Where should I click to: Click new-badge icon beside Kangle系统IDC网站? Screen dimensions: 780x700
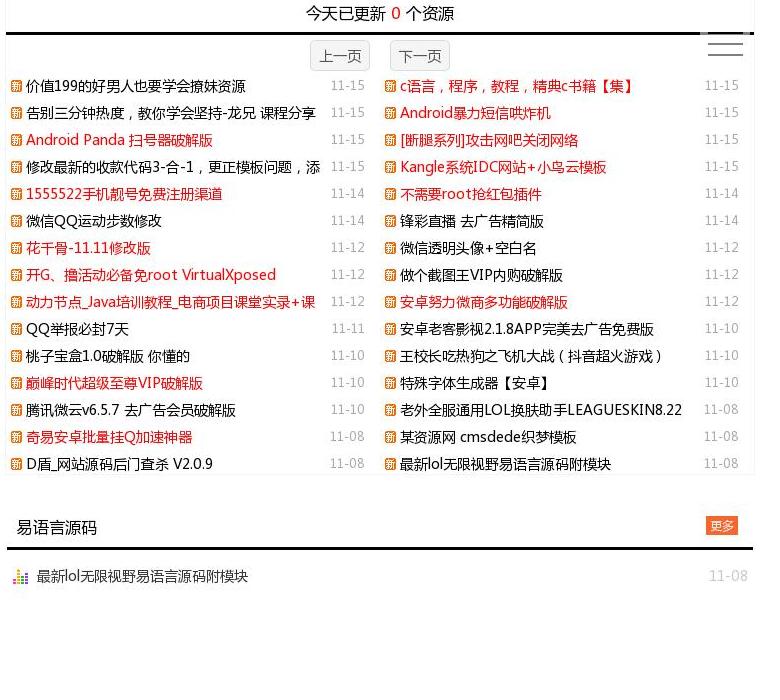pos(390,167)
